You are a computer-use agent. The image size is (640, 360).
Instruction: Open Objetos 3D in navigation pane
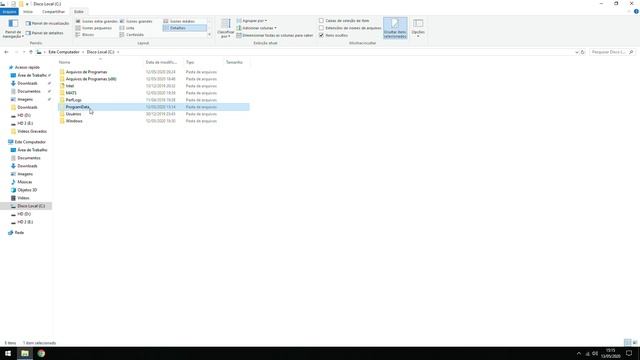27,190
